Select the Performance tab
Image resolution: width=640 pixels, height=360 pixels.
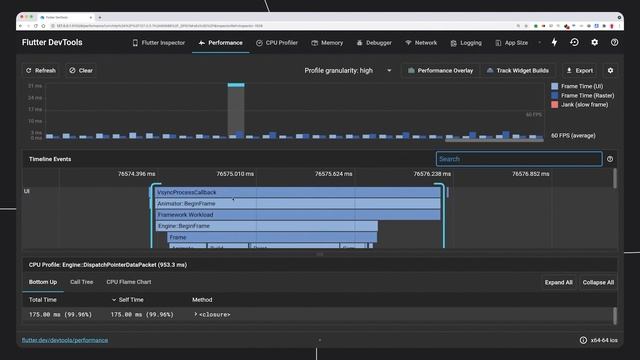point(220,43)
